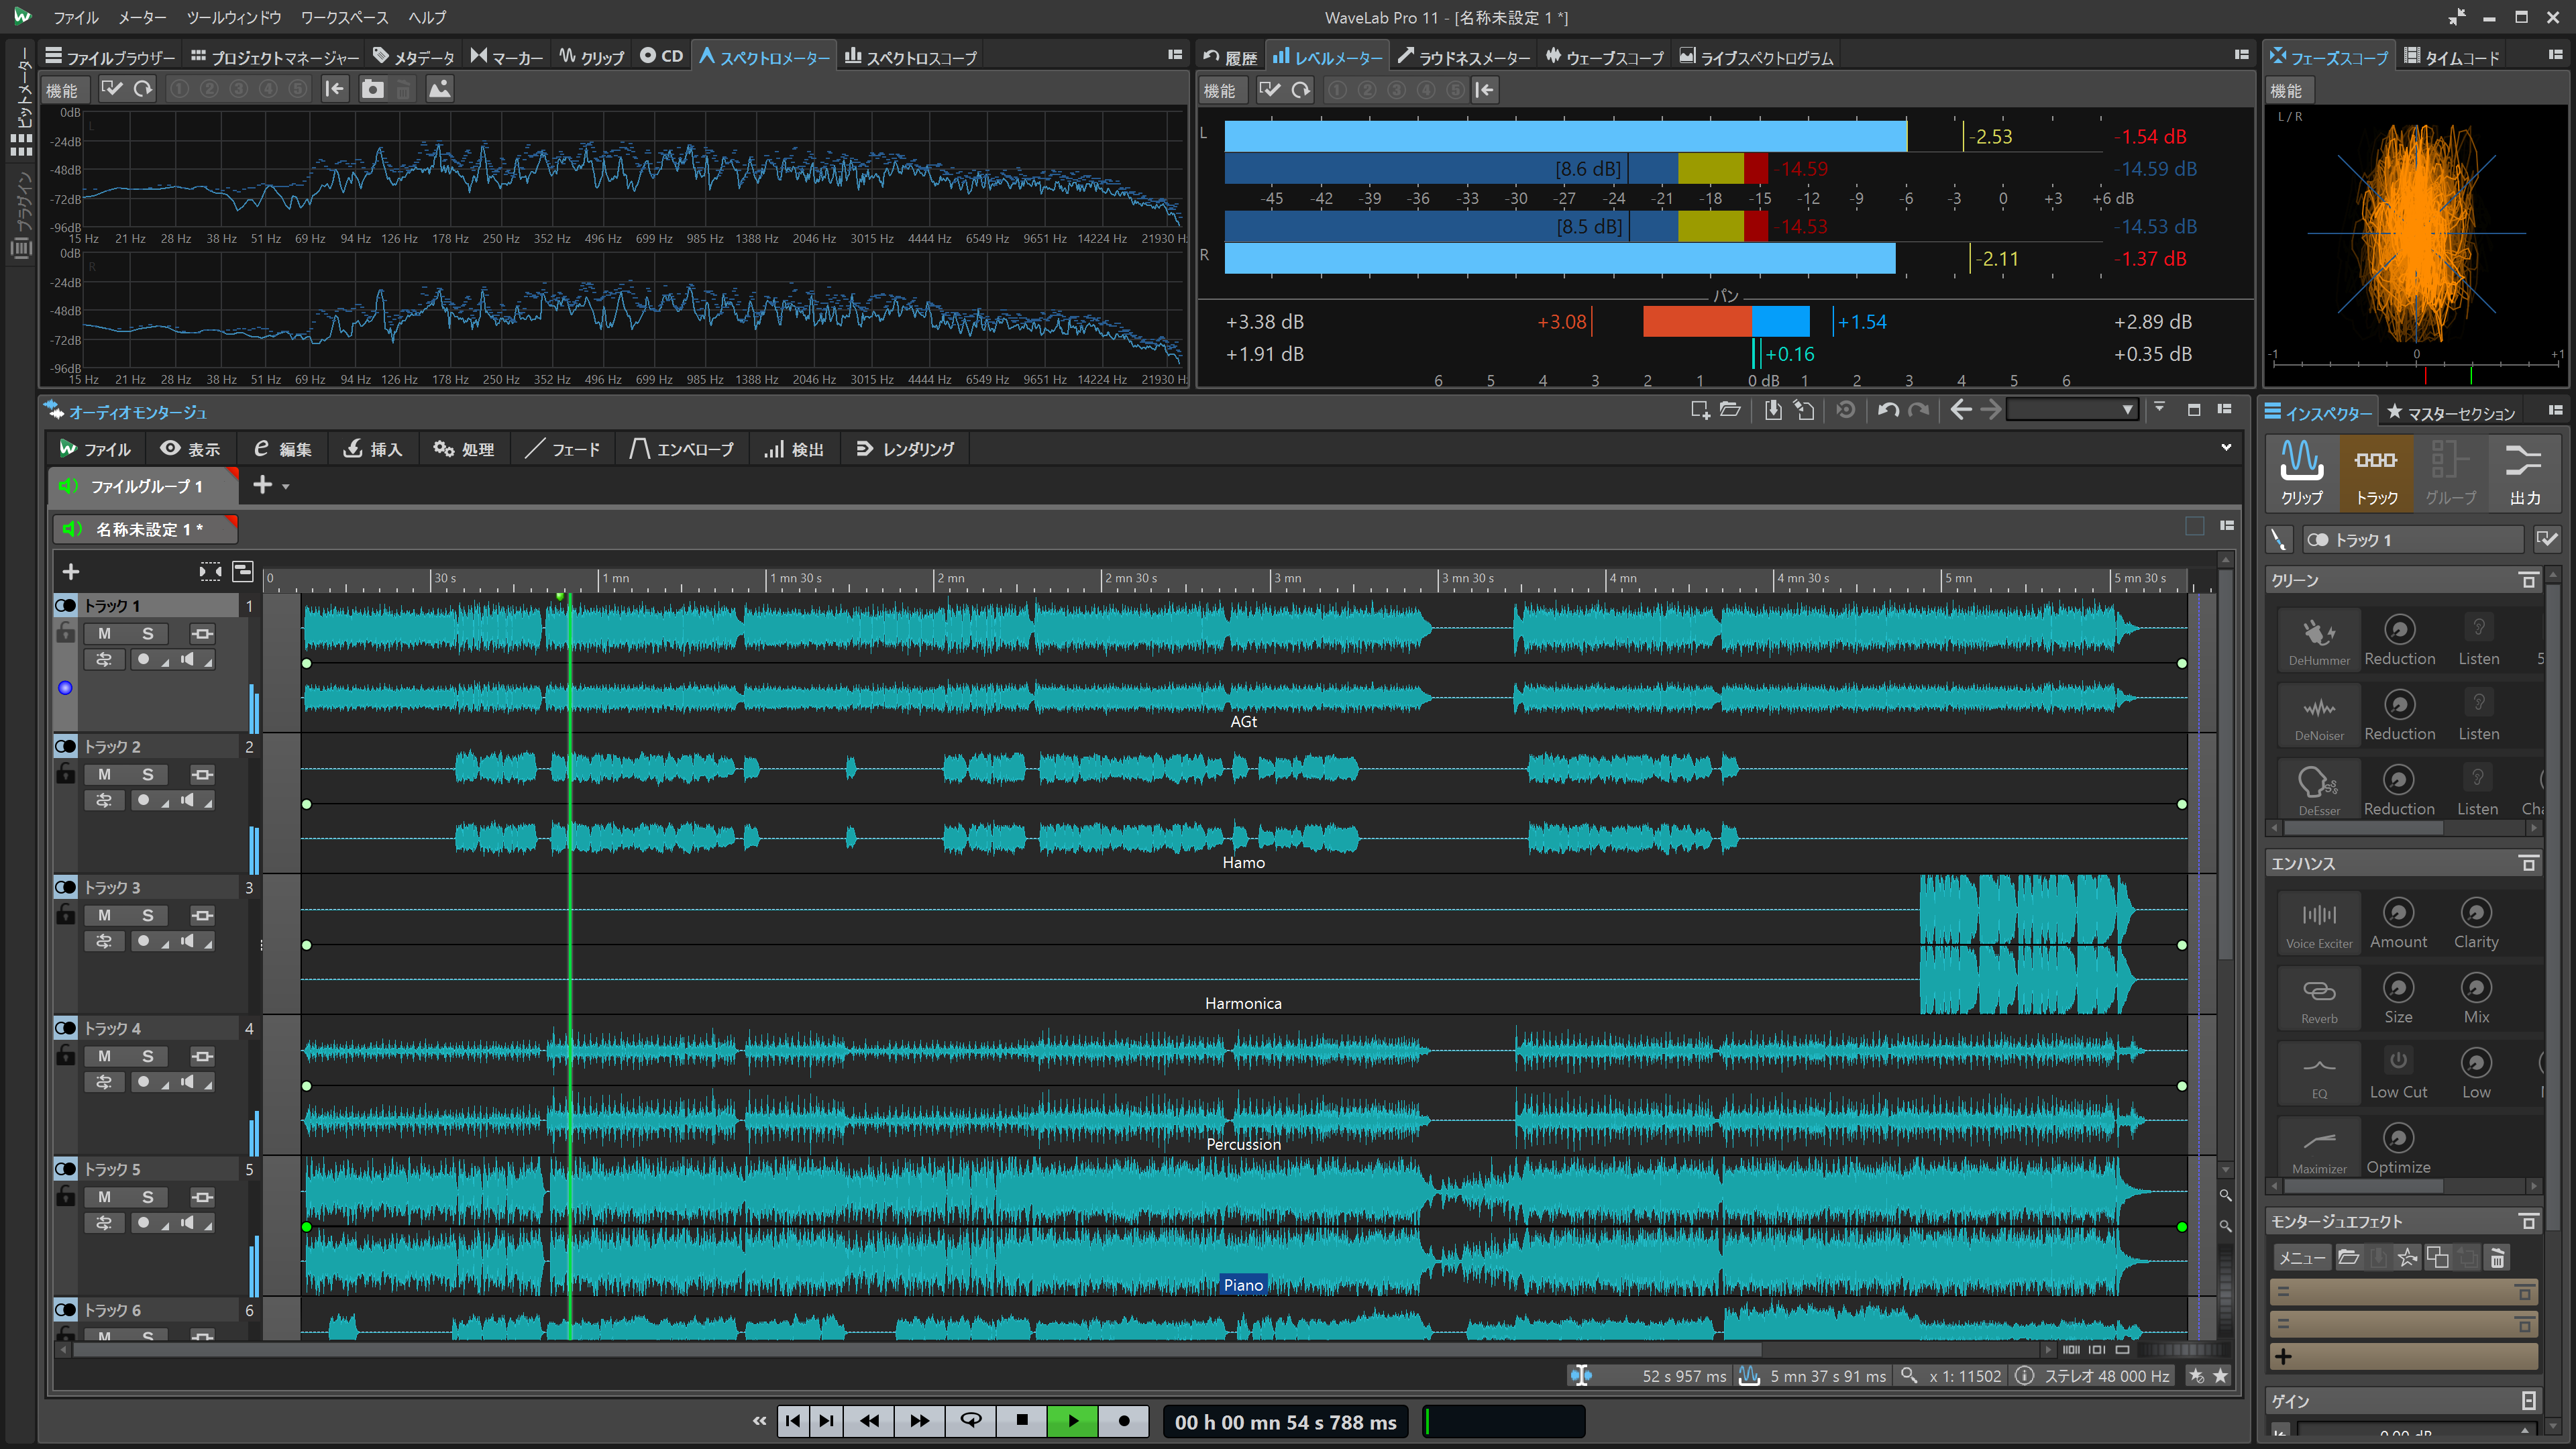Adjust Voice Exciter Amount knob
Screen dimensions: 2576x1449
tap(2398, 913)
